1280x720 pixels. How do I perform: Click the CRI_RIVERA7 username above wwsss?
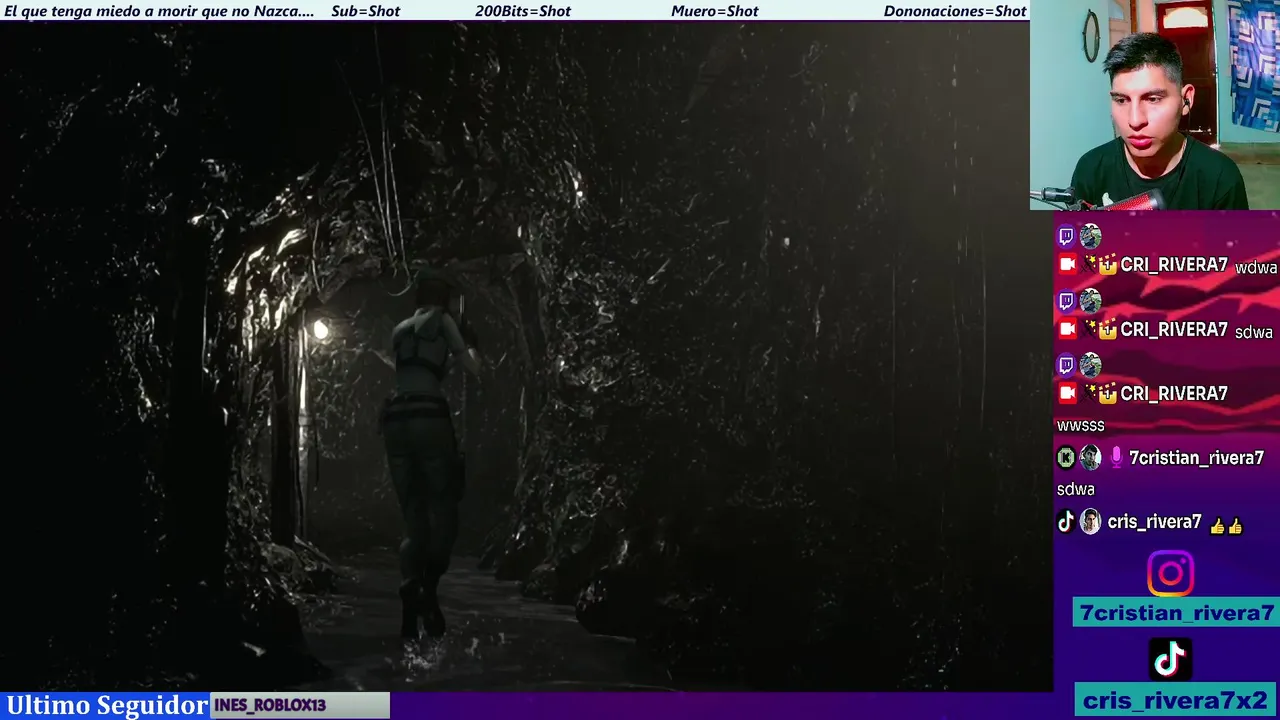[x=1174, y=394]
